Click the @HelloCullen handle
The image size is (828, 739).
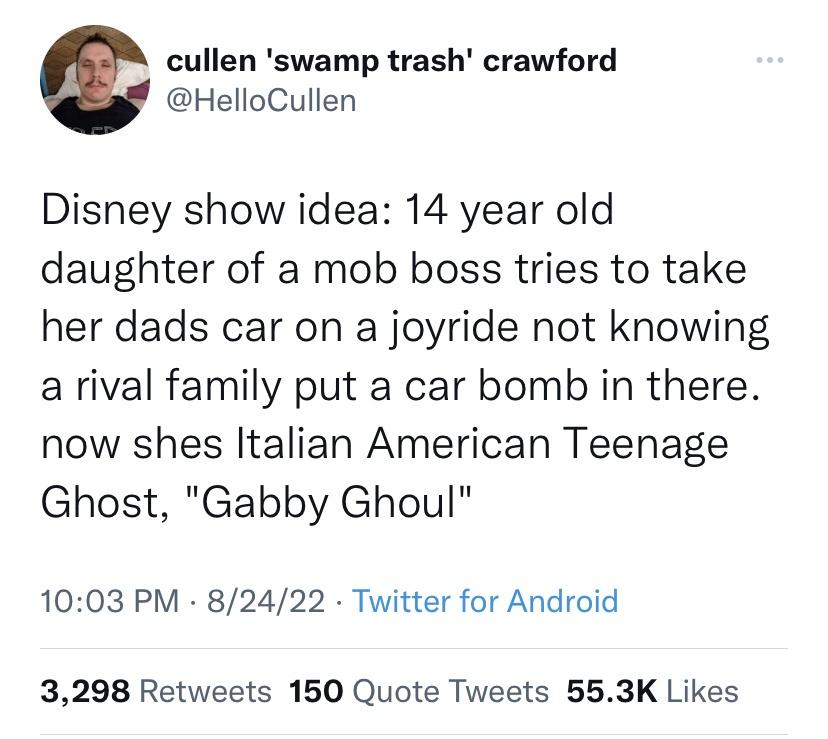(x=260, y=100)
